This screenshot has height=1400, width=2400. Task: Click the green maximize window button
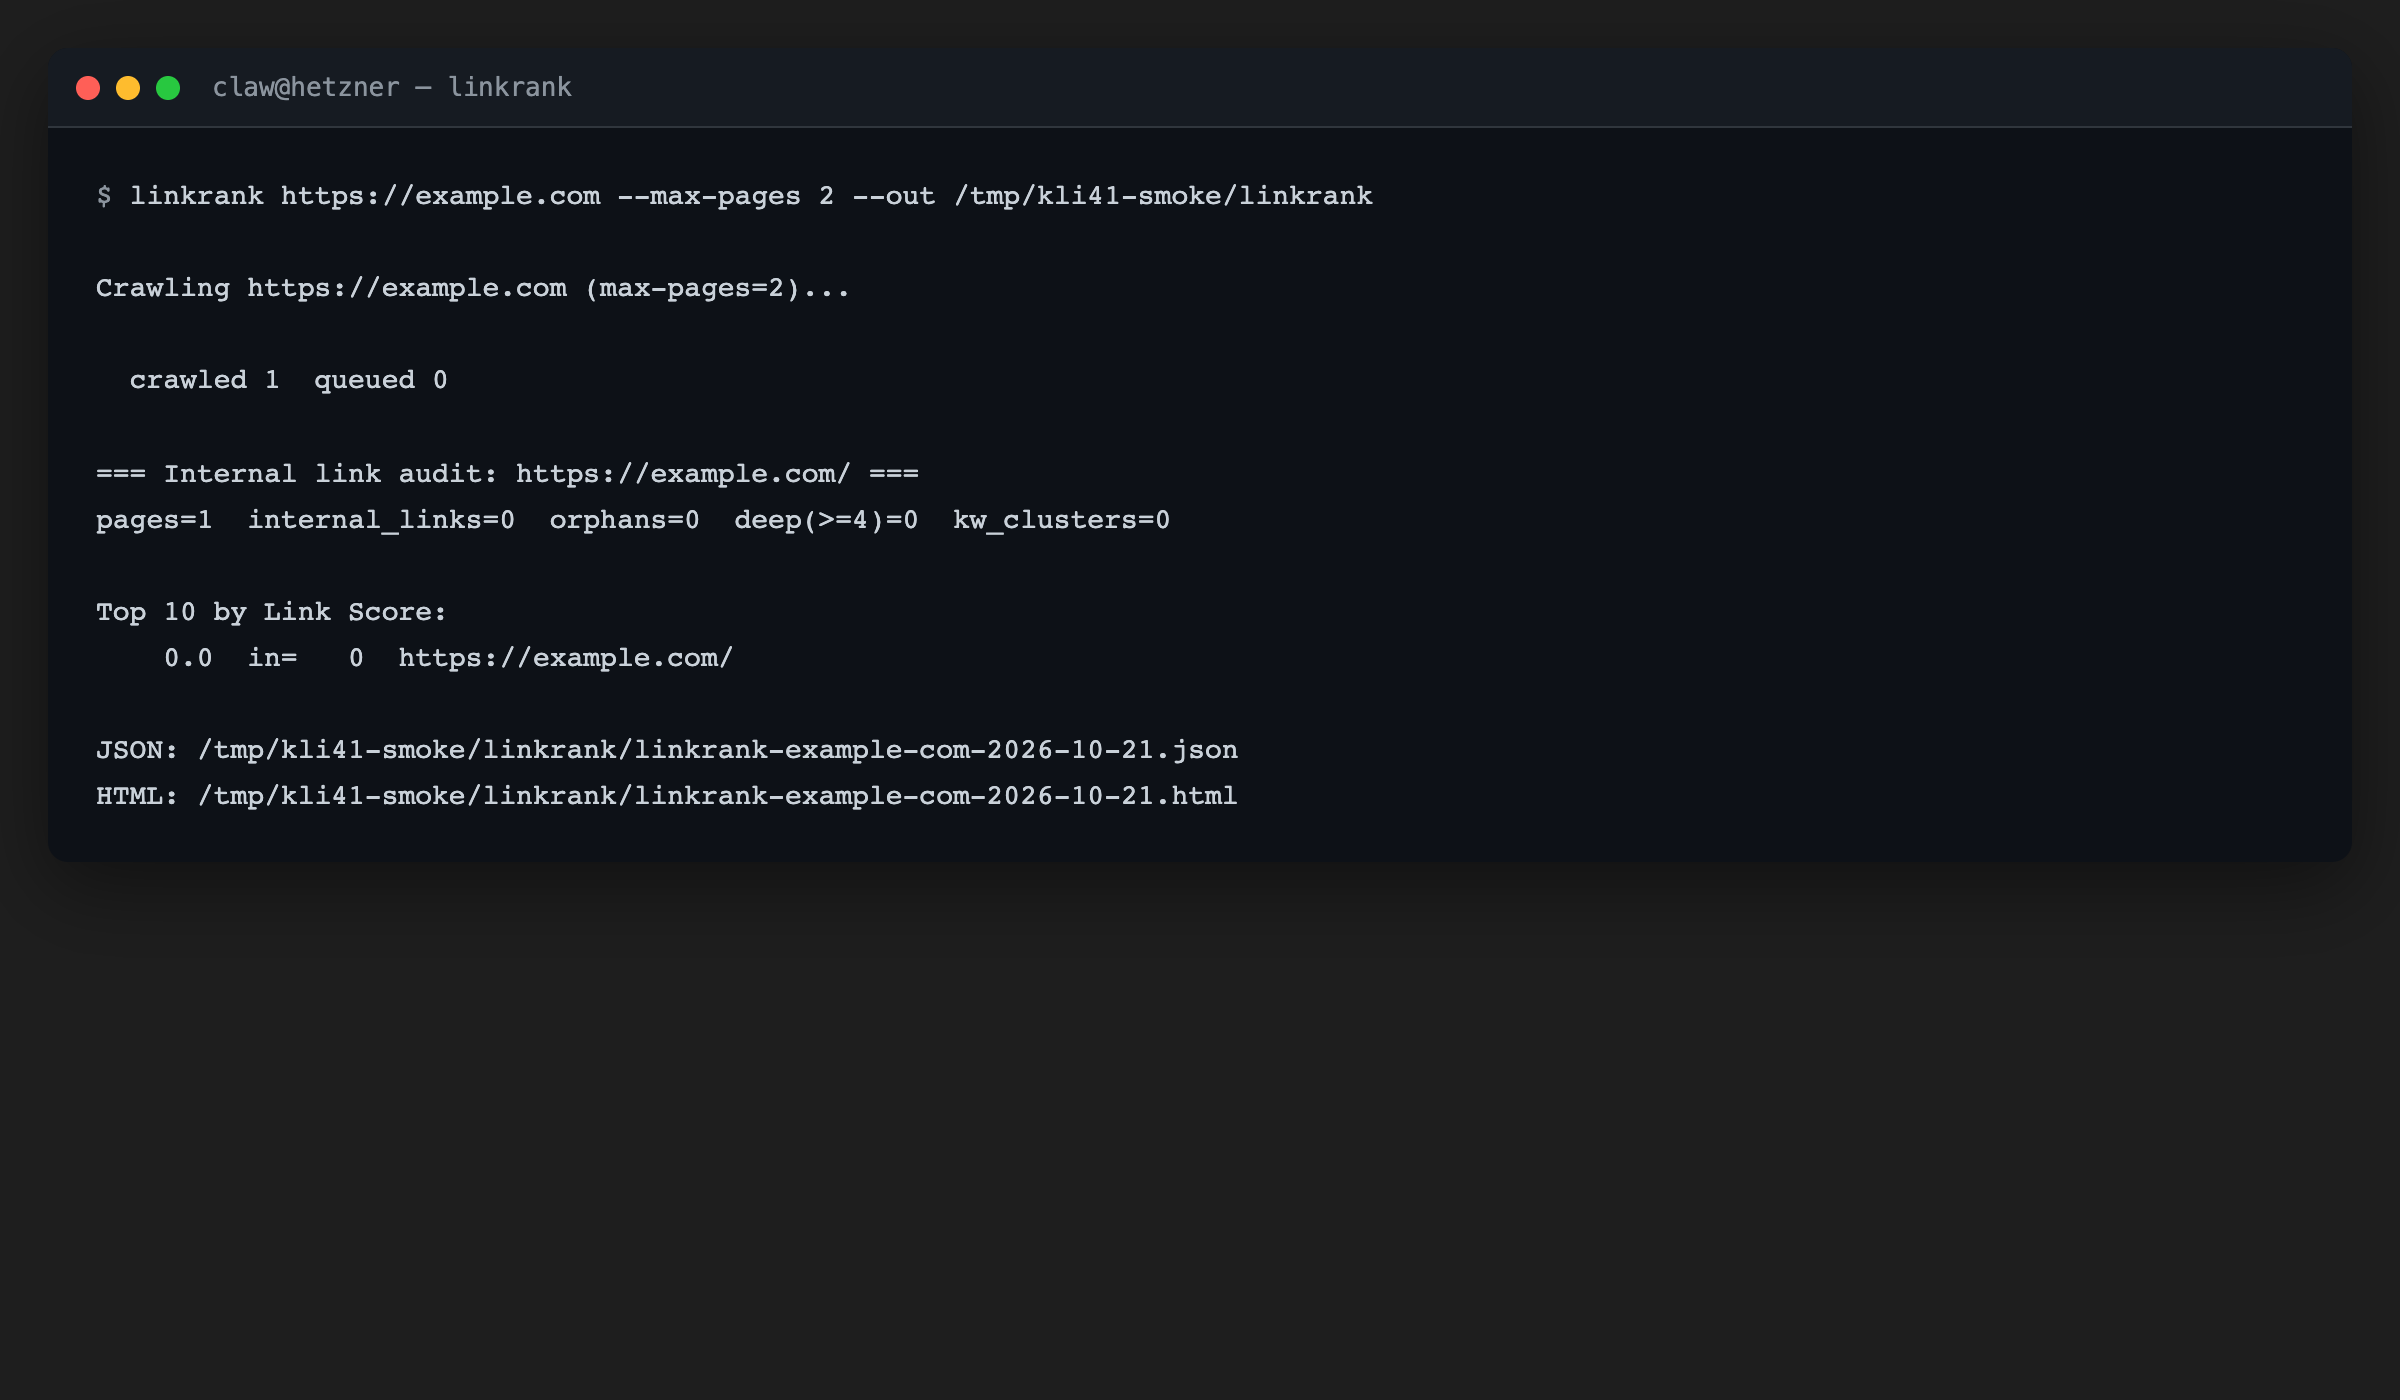pos(168,88)
